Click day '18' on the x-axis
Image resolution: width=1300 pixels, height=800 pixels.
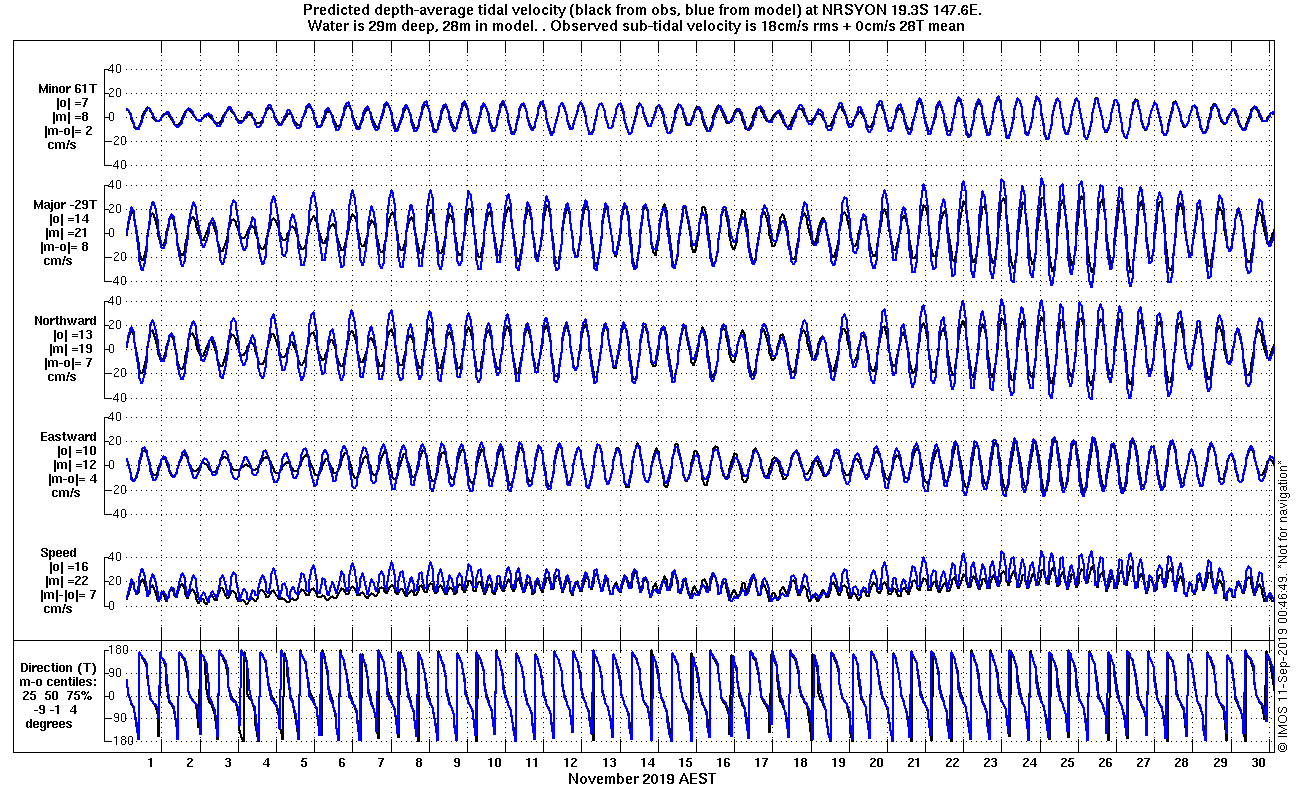click(x=800, y=762)
